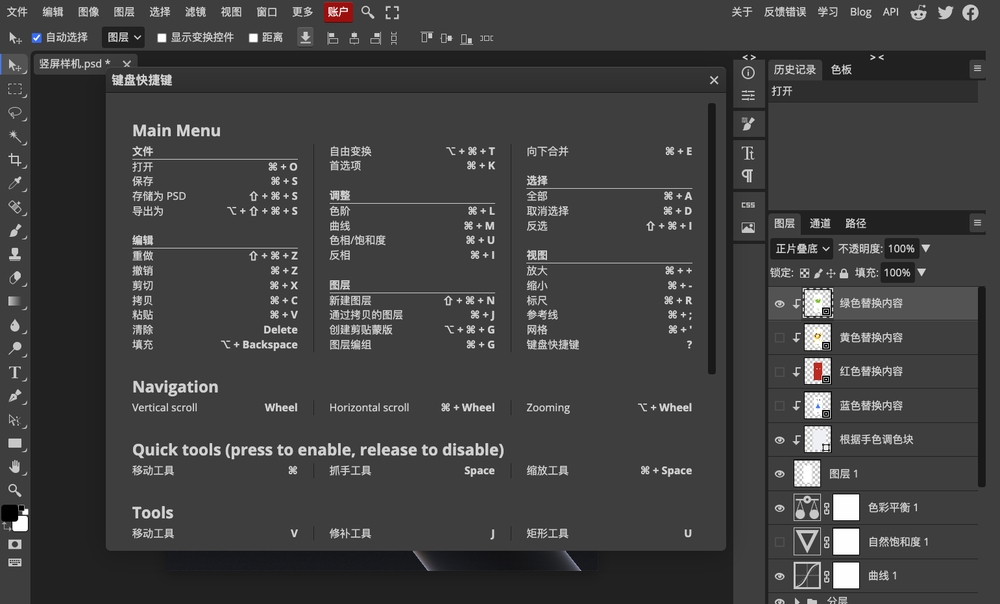Select the Gradient tool
Image resolution: width=1000 pixels, height=604 pixels.
15,302
